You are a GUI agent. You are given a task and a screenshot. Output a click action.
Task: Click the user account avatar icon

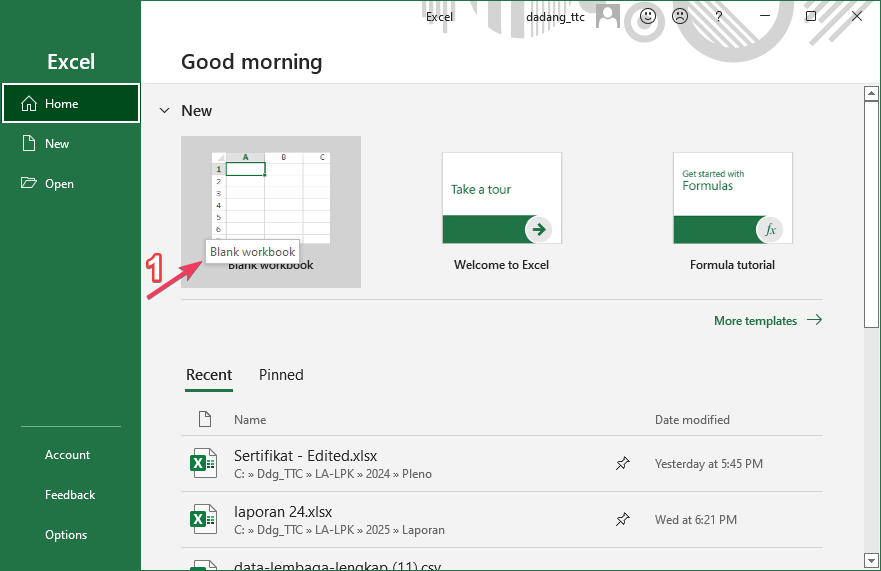pyautogui.click(x=608, y=17)
